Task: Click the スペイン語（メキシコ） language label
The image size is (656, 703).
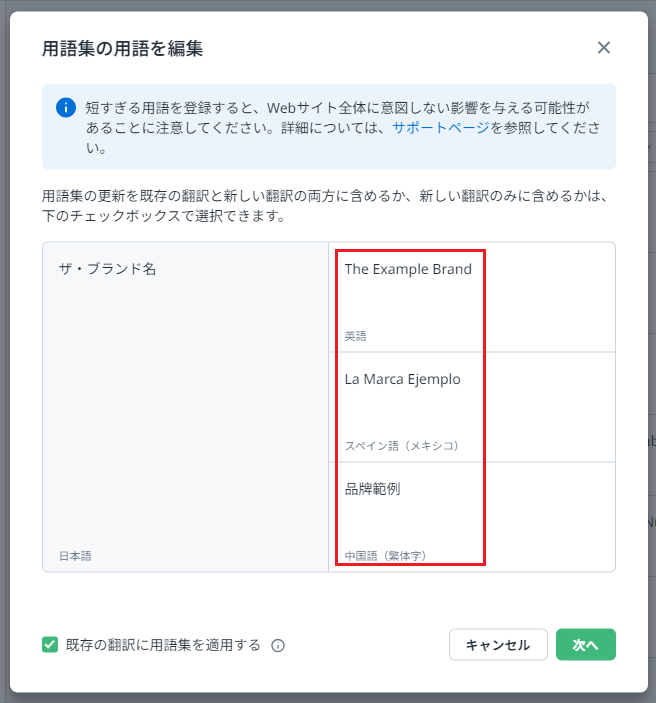Action: point(401,446)
